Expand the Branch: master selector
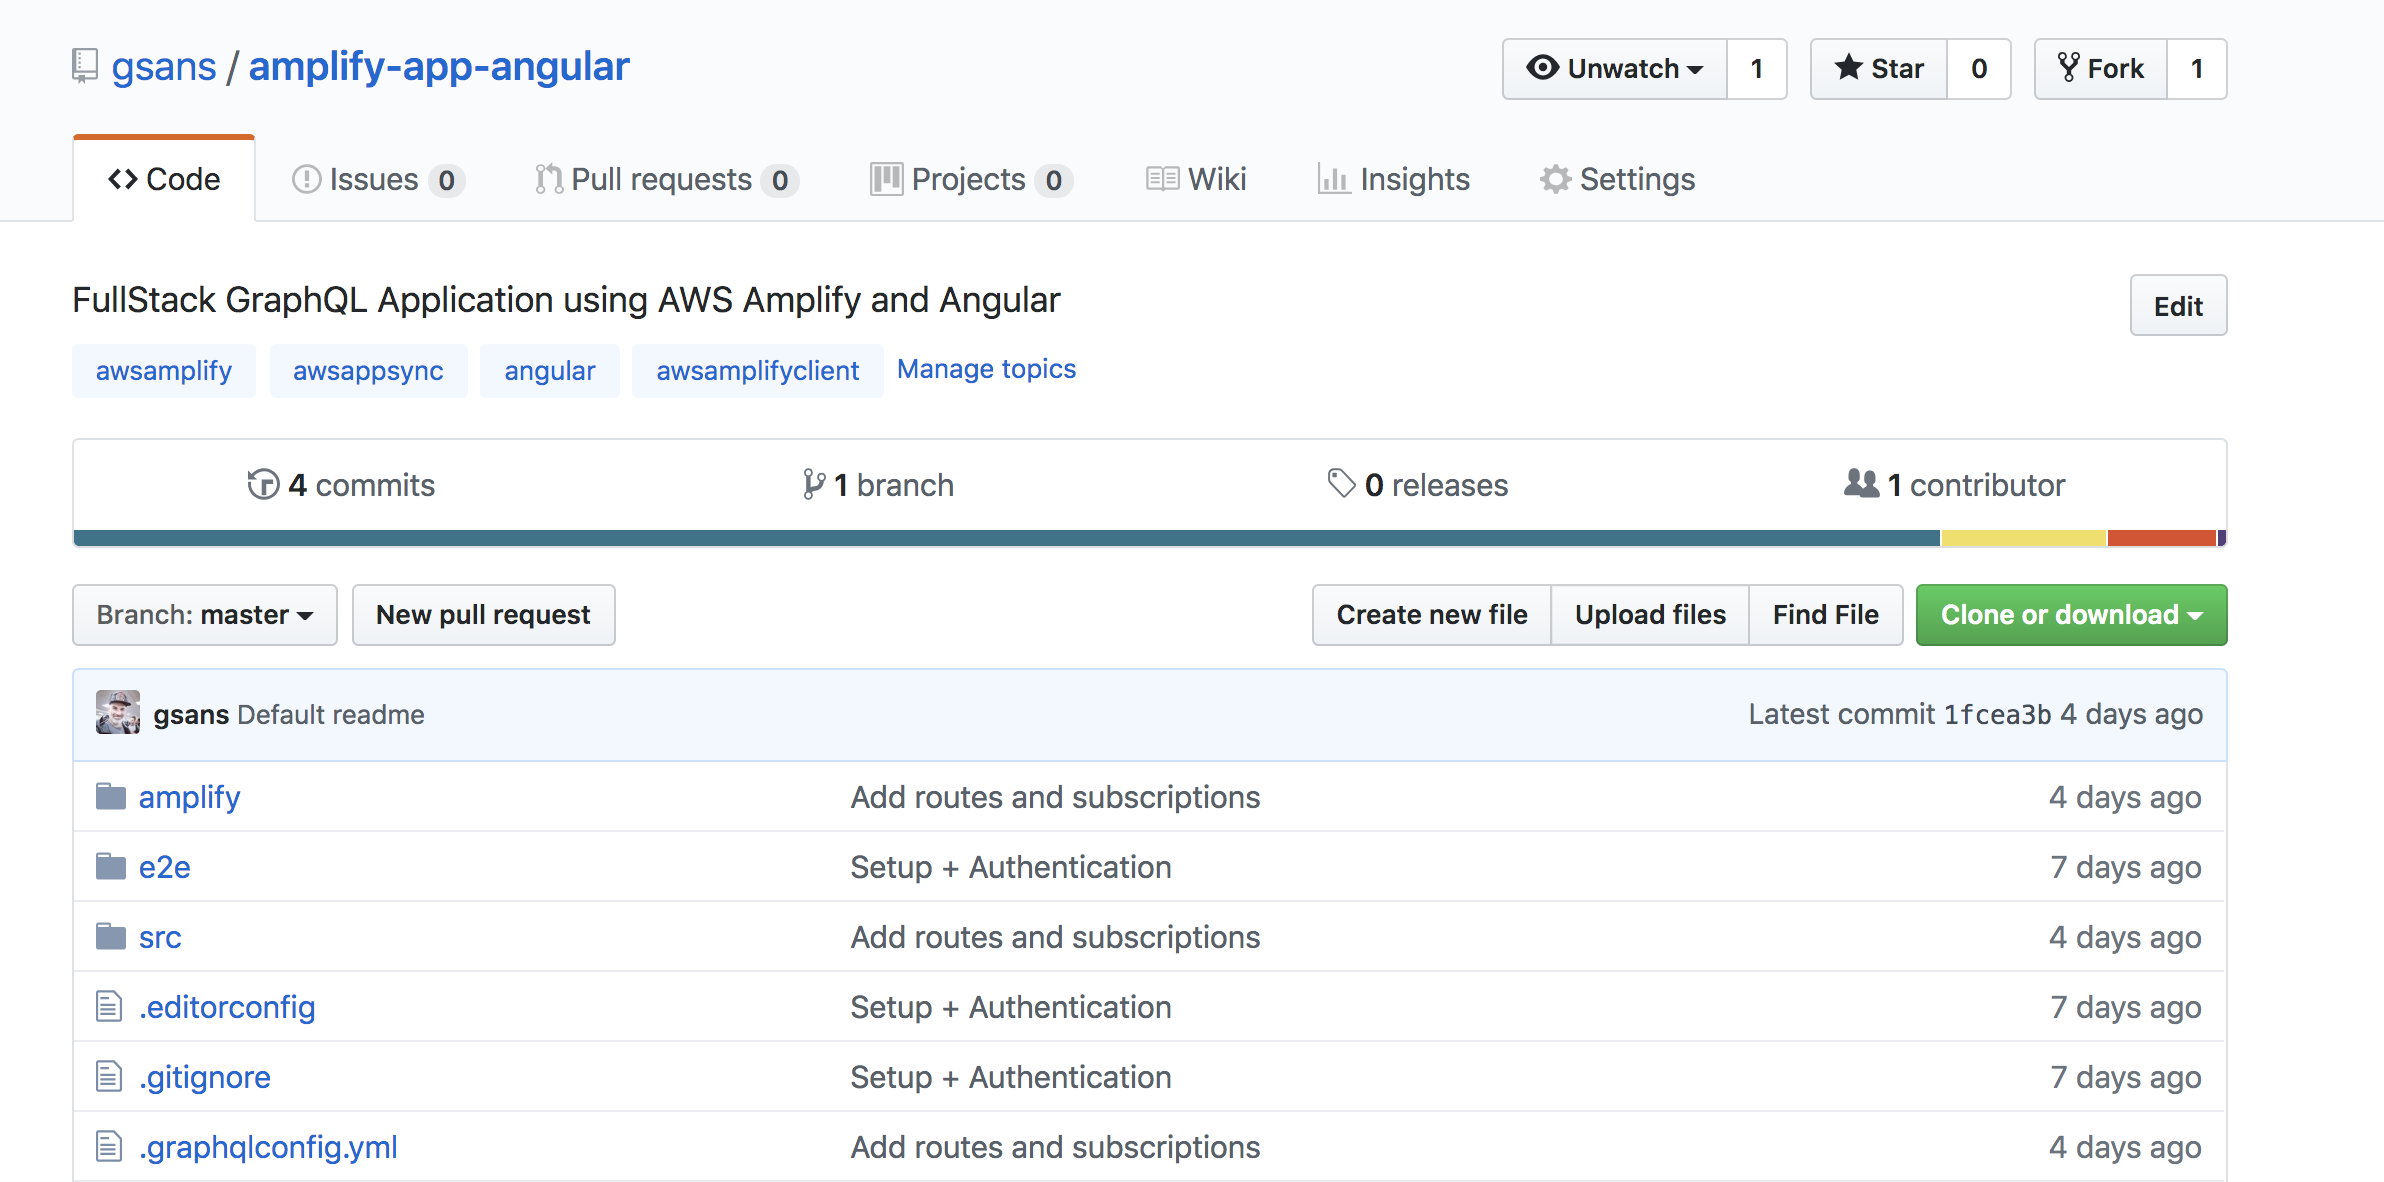Image resolution: width=2384 pixels, height=1182 pixels. [205, 615]
